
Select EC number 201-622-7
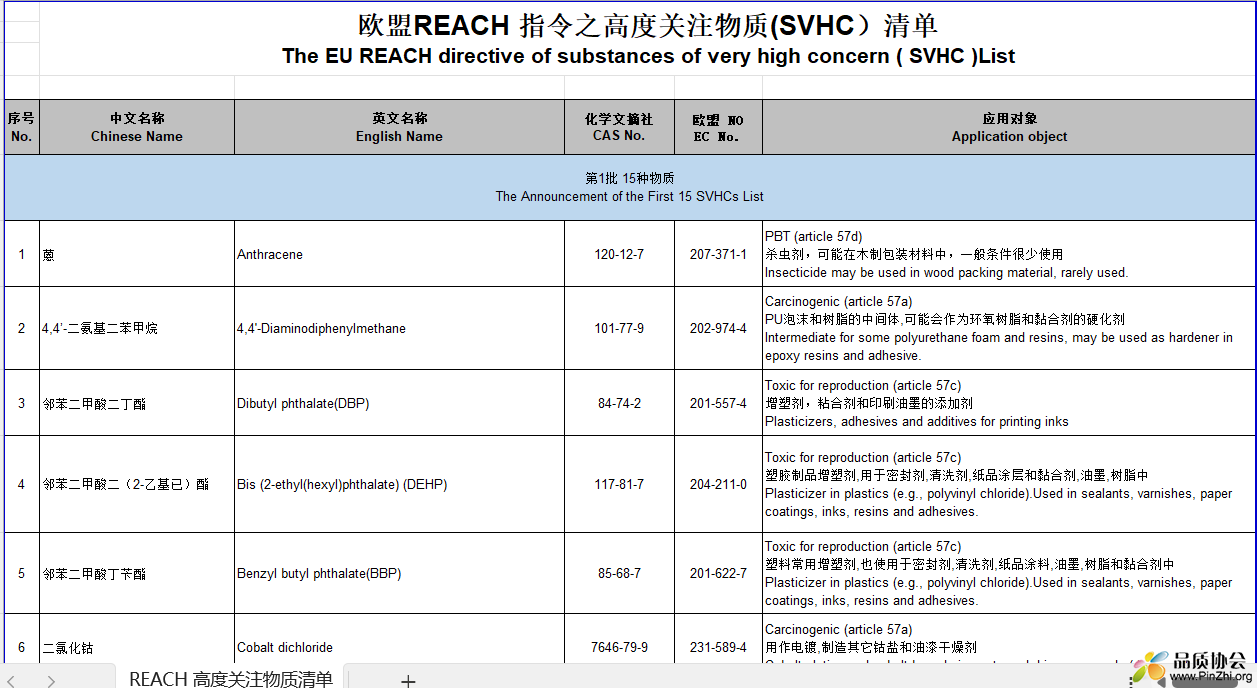pyautogui.click(x=718, y=573)
